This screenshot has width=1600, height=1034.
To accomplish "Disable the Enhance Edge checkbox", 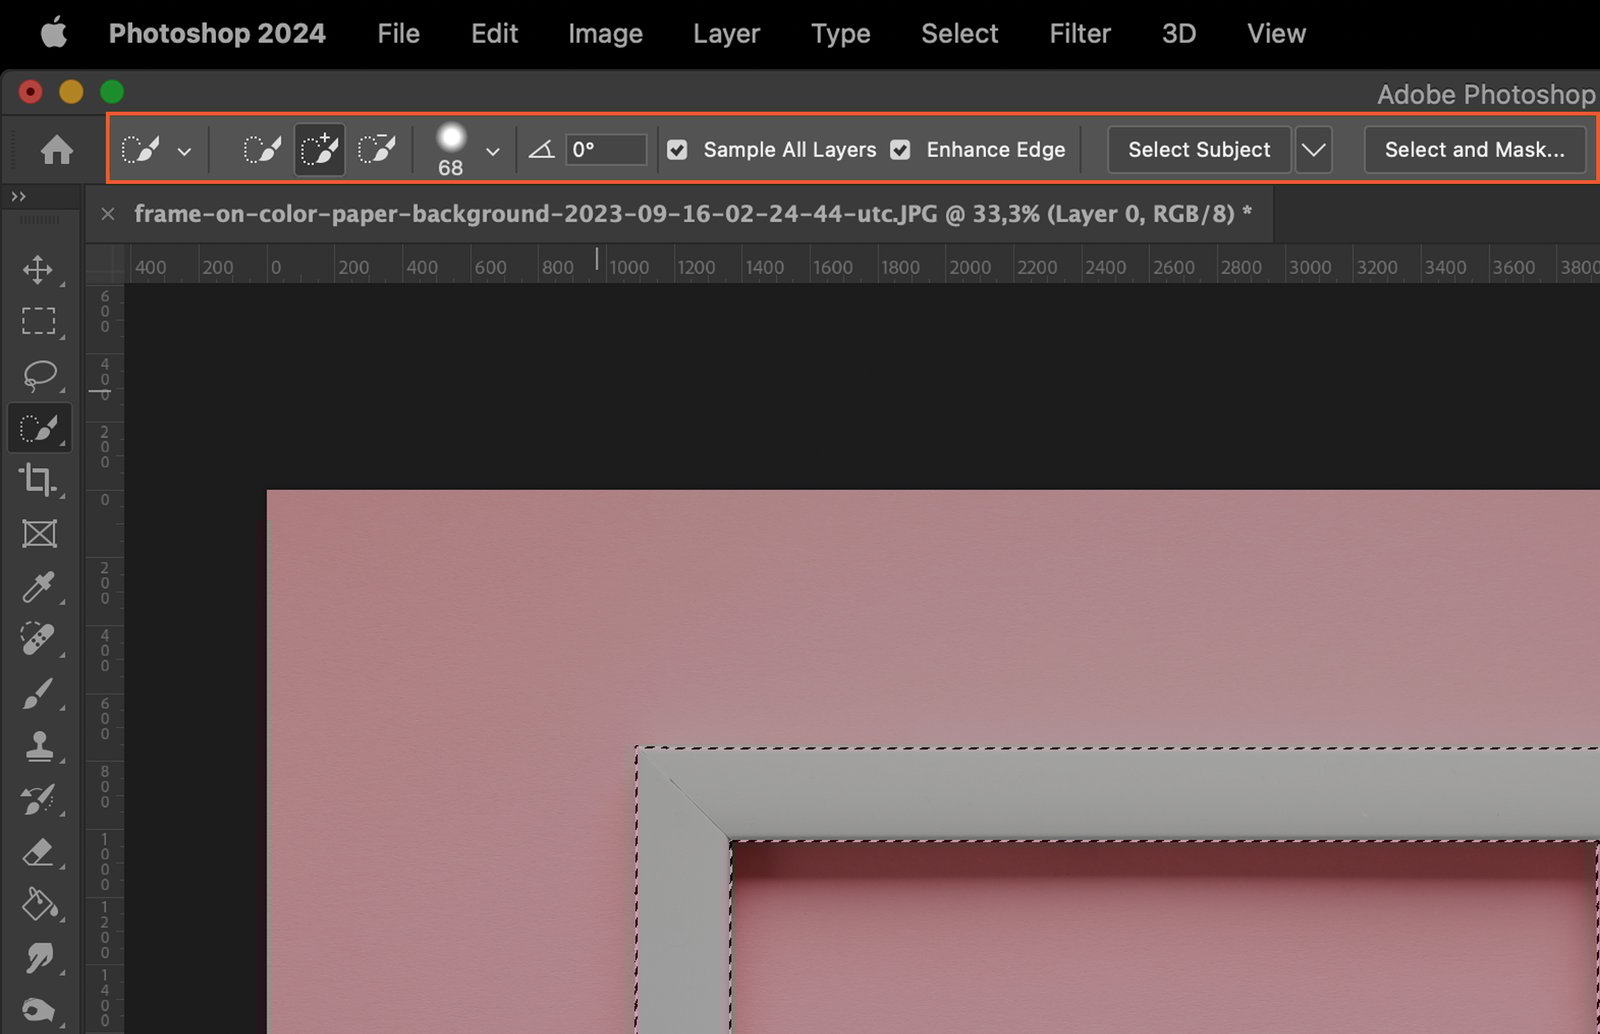I will coord(901,150).
